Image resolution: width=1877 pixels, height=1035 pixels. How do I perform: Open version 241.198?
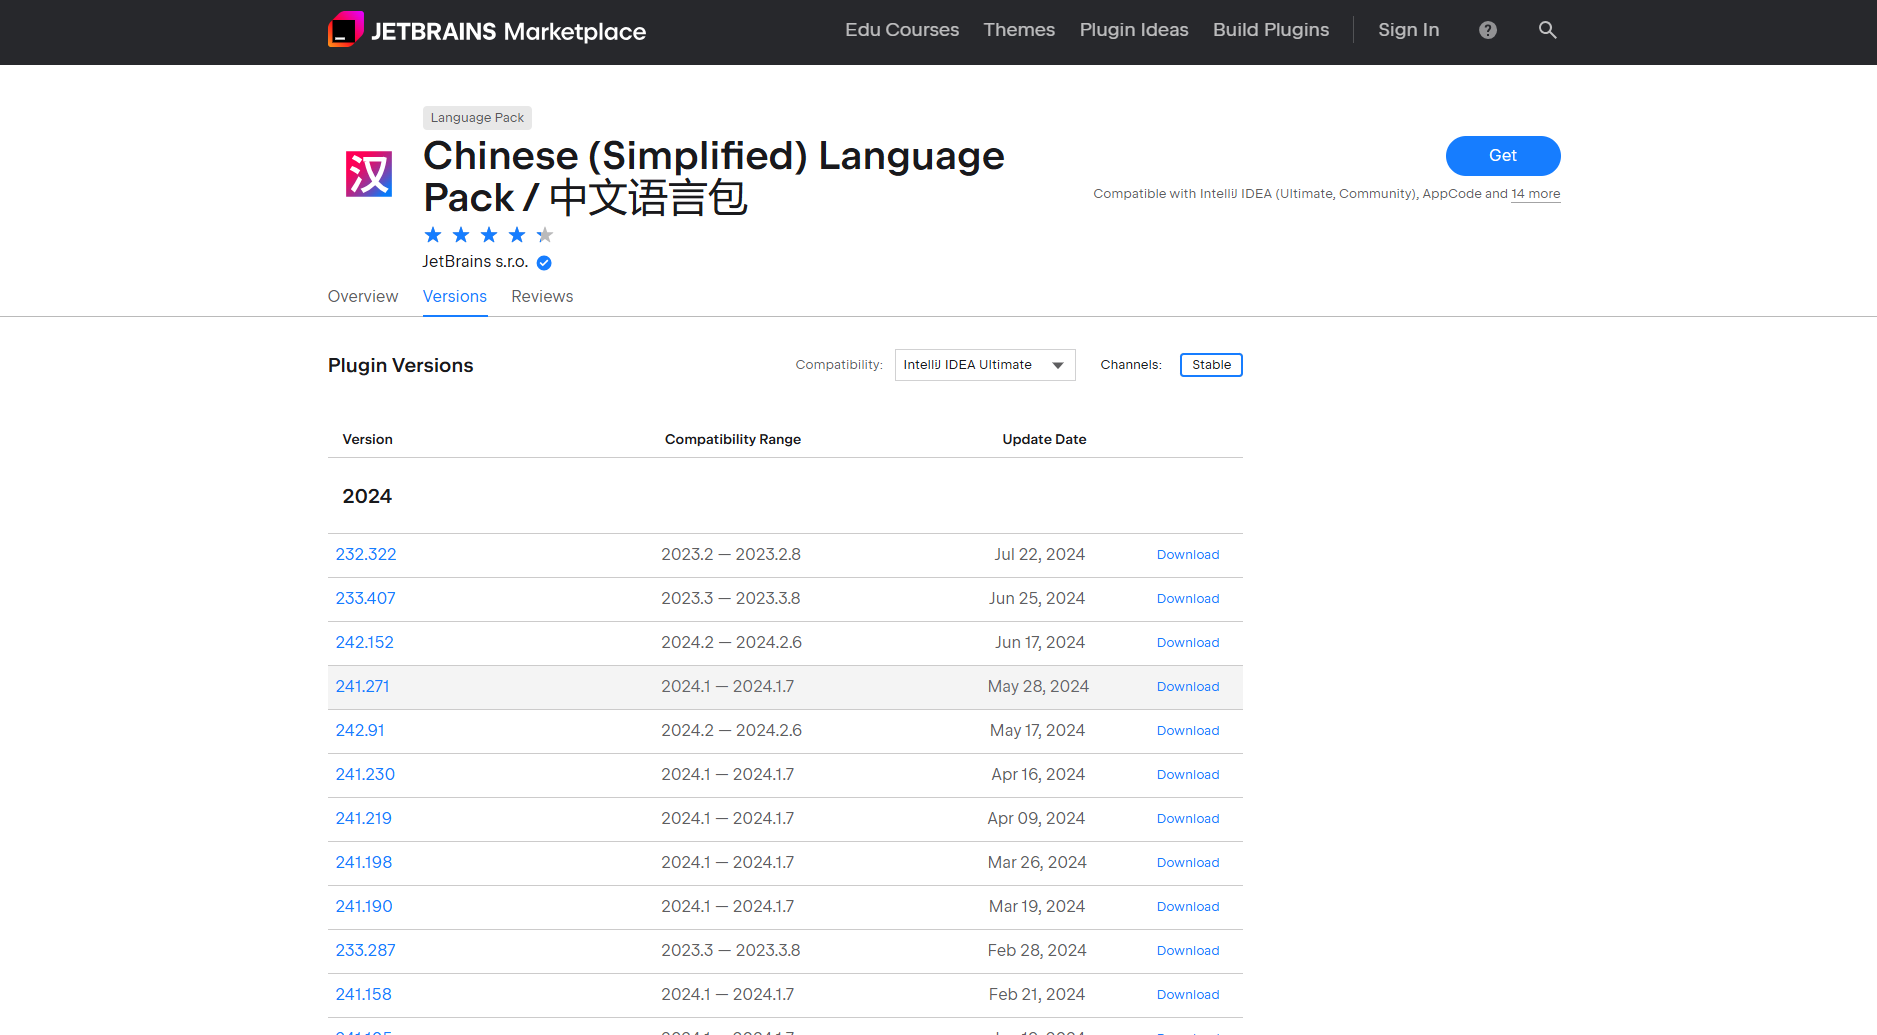point(363,863)
